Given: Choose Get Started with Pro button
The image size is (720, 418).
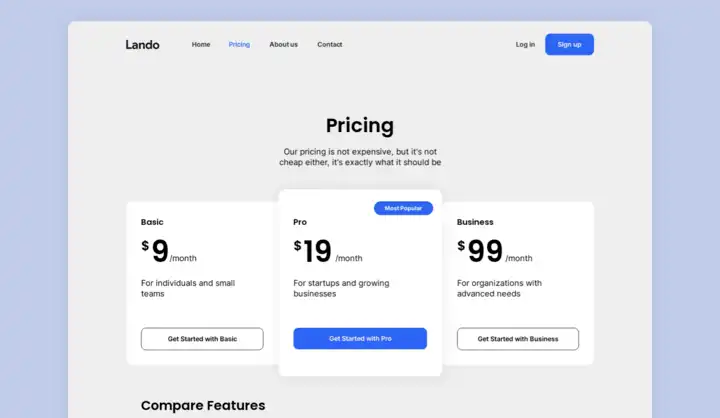Looking at the screenshot, I should click(360, 339).
